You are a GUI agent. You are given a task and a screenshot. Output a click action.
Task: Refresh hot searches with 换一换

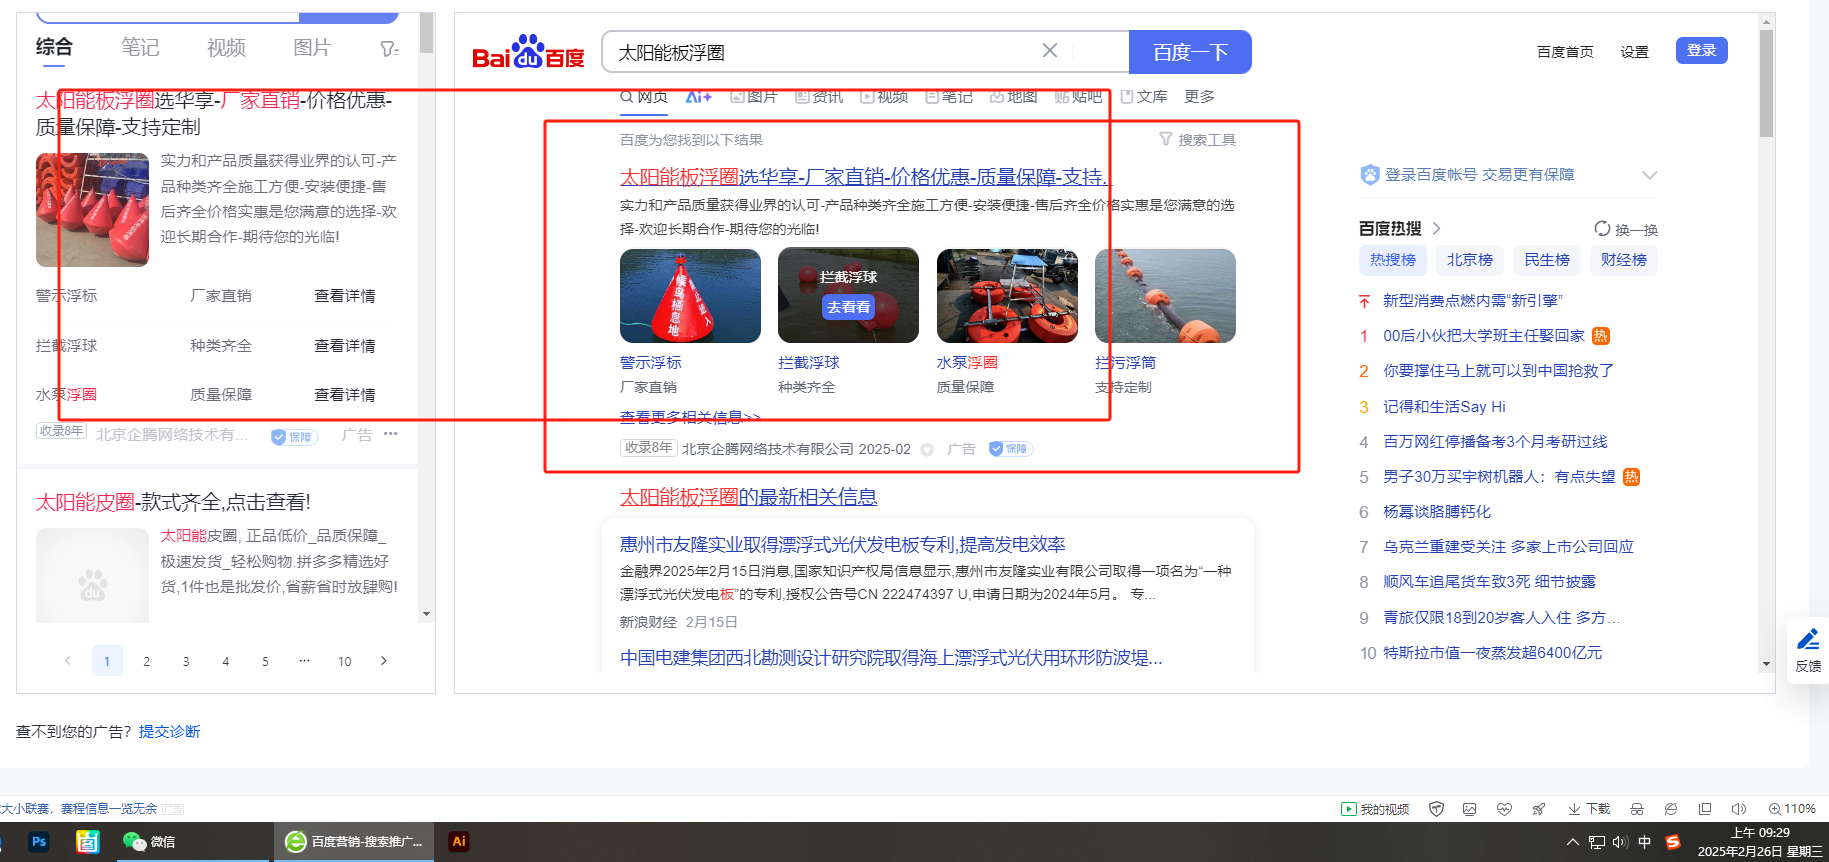click(x=1626, y=229)
